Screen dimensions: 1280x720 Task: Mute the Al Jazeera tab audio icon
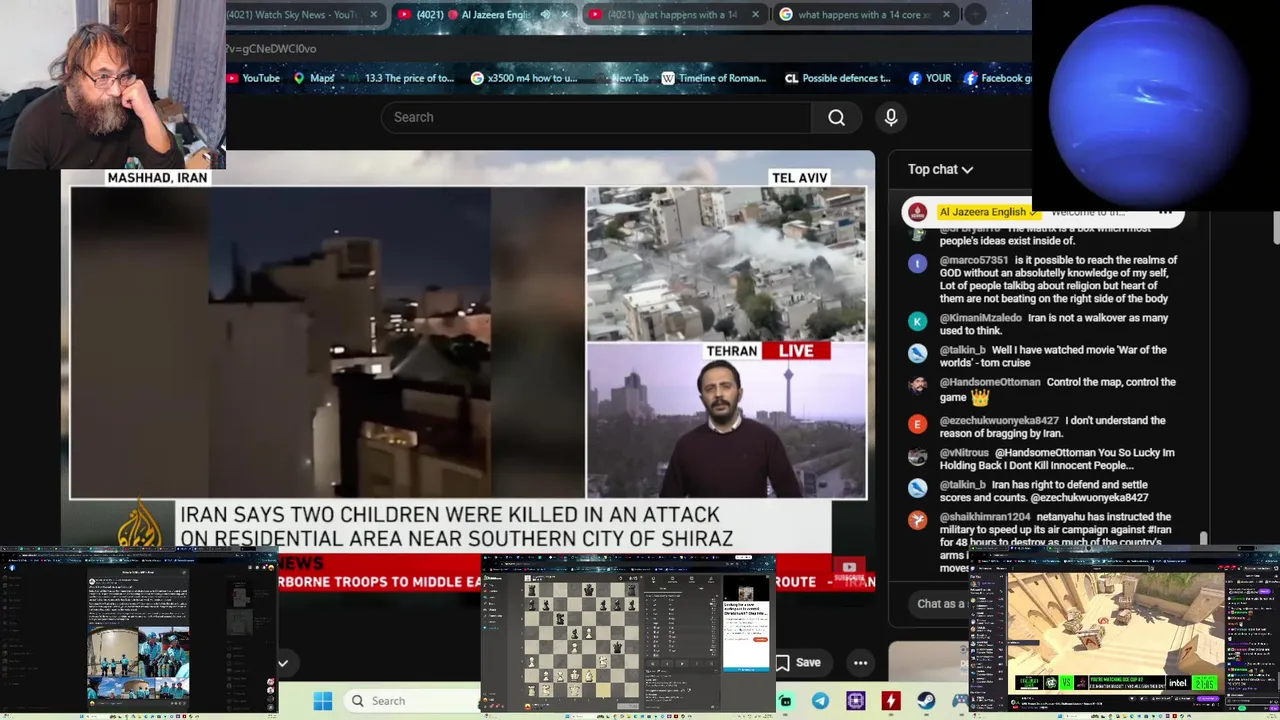pyautogui.click(x=545, y=15)
